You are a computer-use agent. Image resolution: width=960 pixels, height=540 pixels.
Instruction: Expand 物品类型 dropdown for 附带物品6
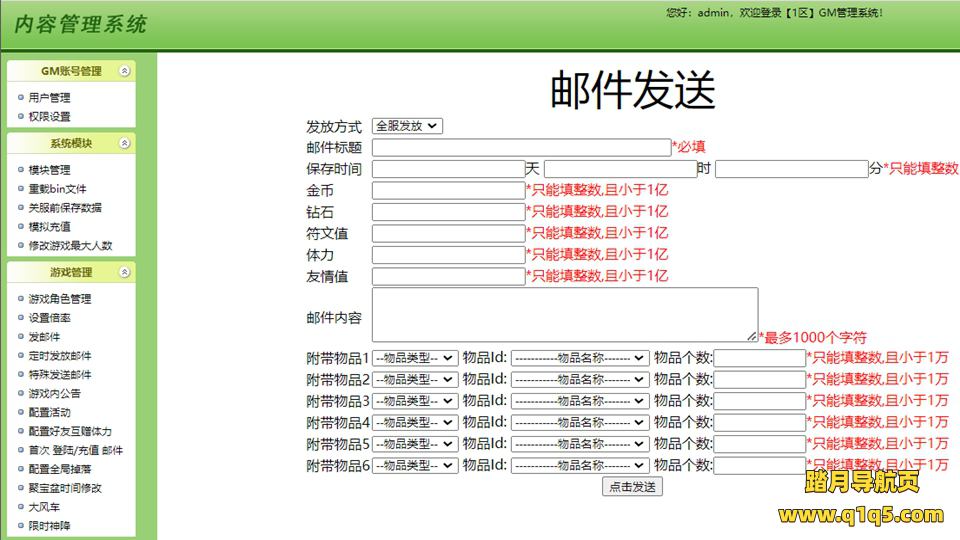tap(415, 465)
